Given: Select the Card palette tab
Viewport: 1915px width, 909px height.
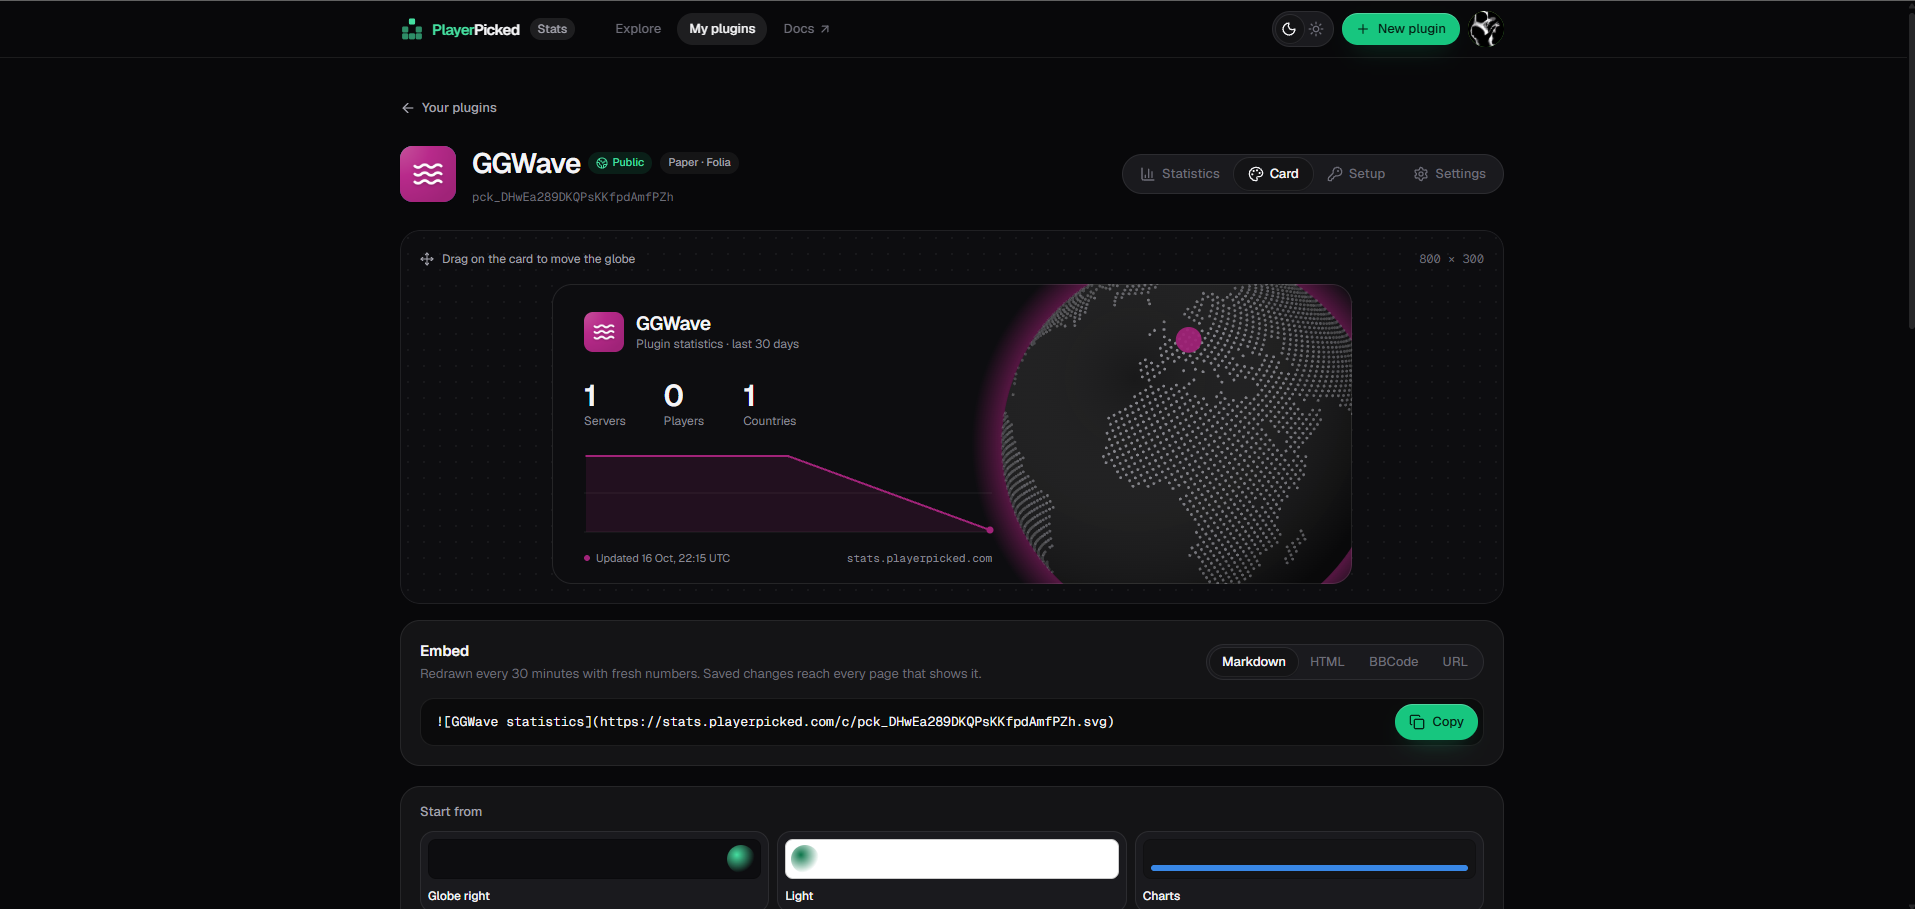Looking at the screenshot, I should pos(1273,174).
